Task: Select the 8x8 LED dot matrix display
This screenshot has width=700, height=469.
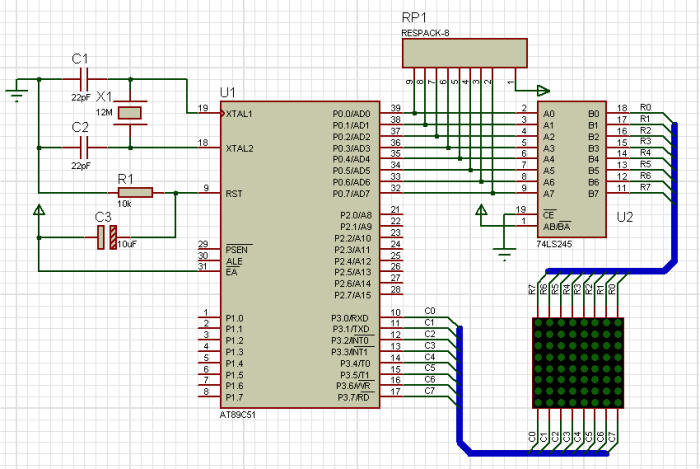Action: coord(578,363)
